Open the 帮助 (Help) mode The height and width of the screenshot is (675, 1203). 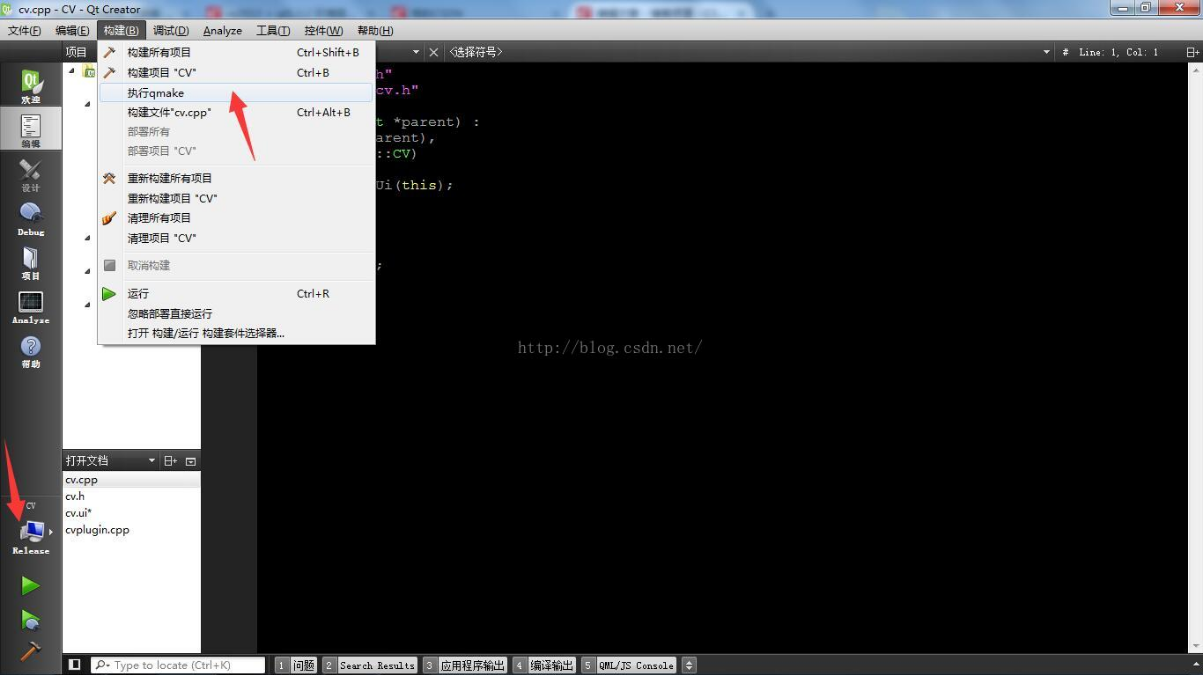[30, 351]
